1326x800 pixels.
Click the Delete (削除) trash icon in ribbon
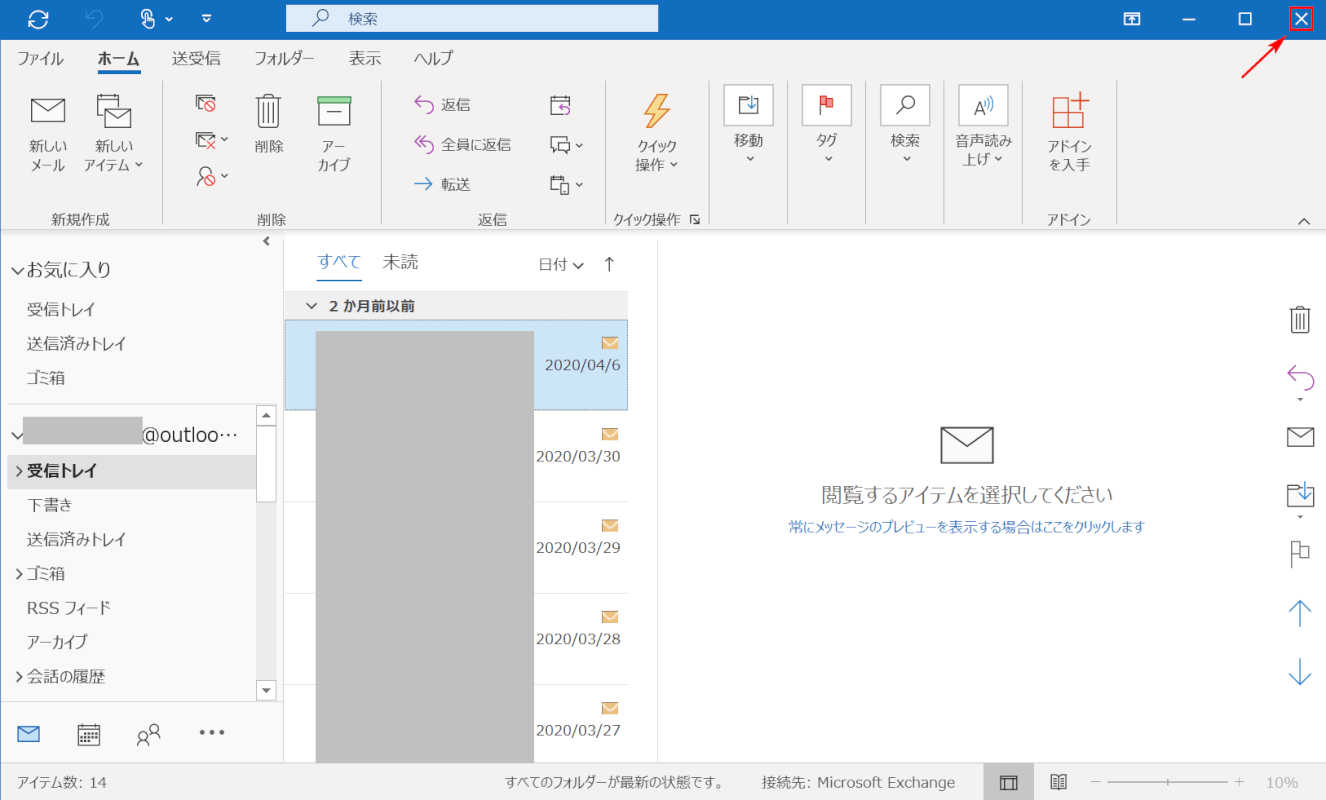point(268,111)
